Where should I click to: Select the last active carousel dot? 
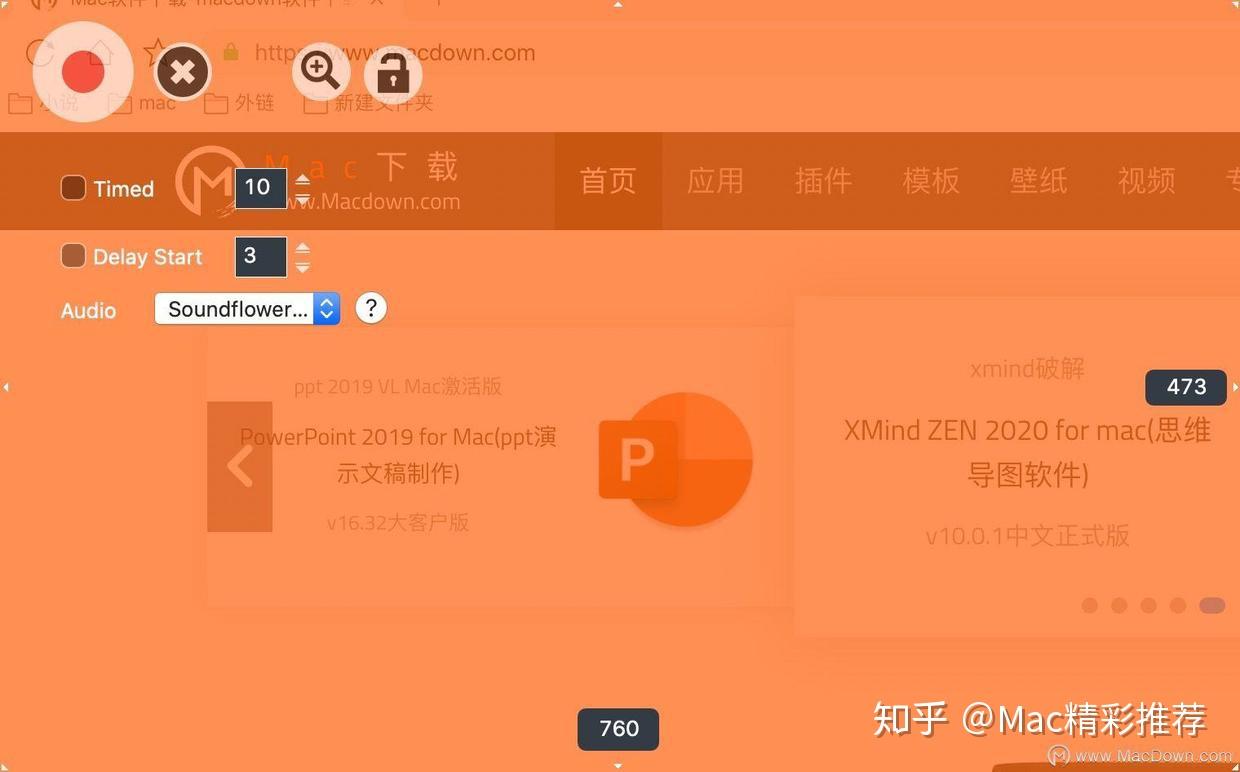[1212, 605]
